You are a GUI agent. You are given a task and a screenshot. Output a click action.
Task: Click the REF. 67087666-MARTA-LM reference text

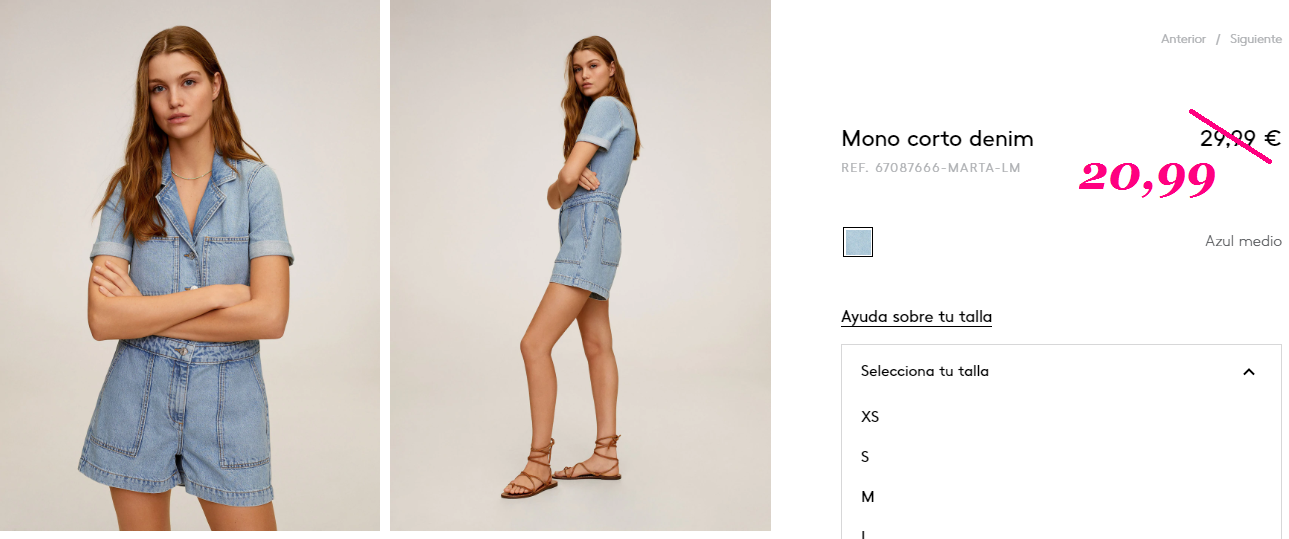pyautogui.click(x=931, y=168)
